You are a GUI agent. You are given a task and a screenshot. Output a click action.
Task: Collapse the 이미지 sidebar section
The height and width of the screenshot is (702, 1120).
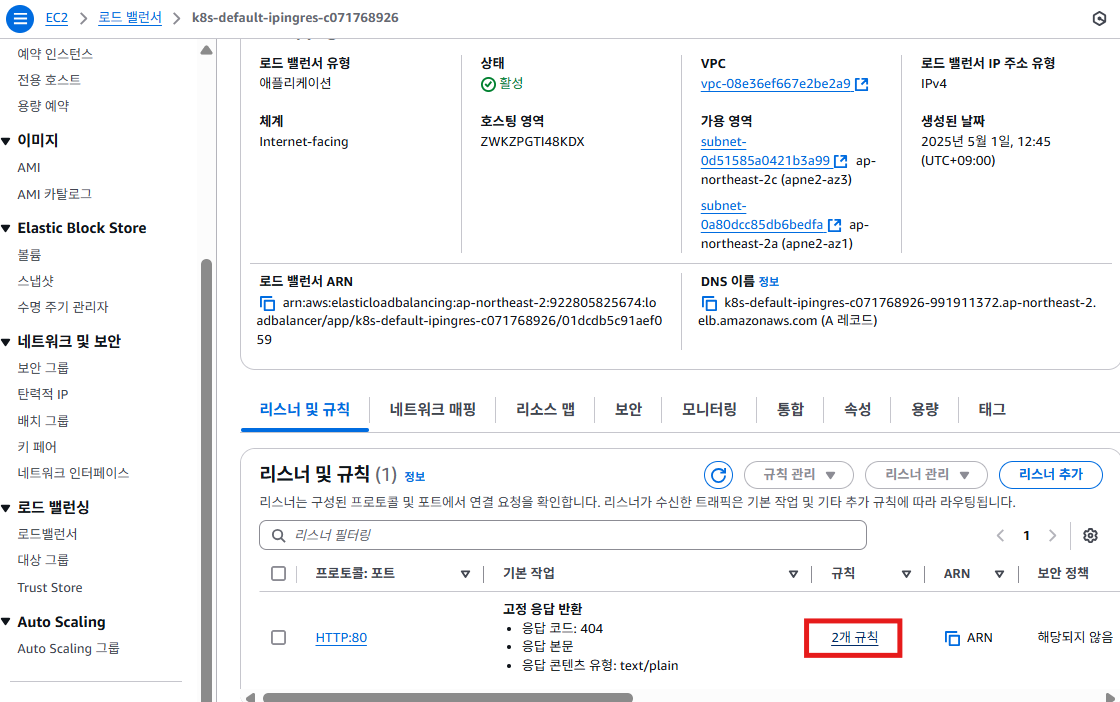[6, 141]
